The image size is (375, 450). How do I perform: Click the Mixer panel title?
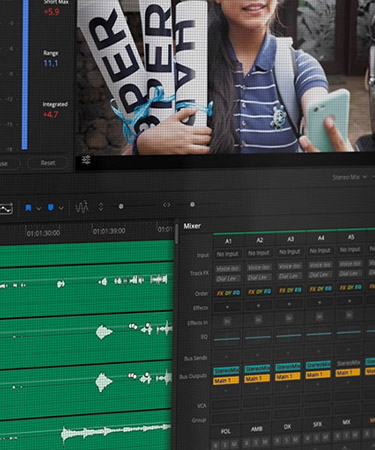coord(192,226)
